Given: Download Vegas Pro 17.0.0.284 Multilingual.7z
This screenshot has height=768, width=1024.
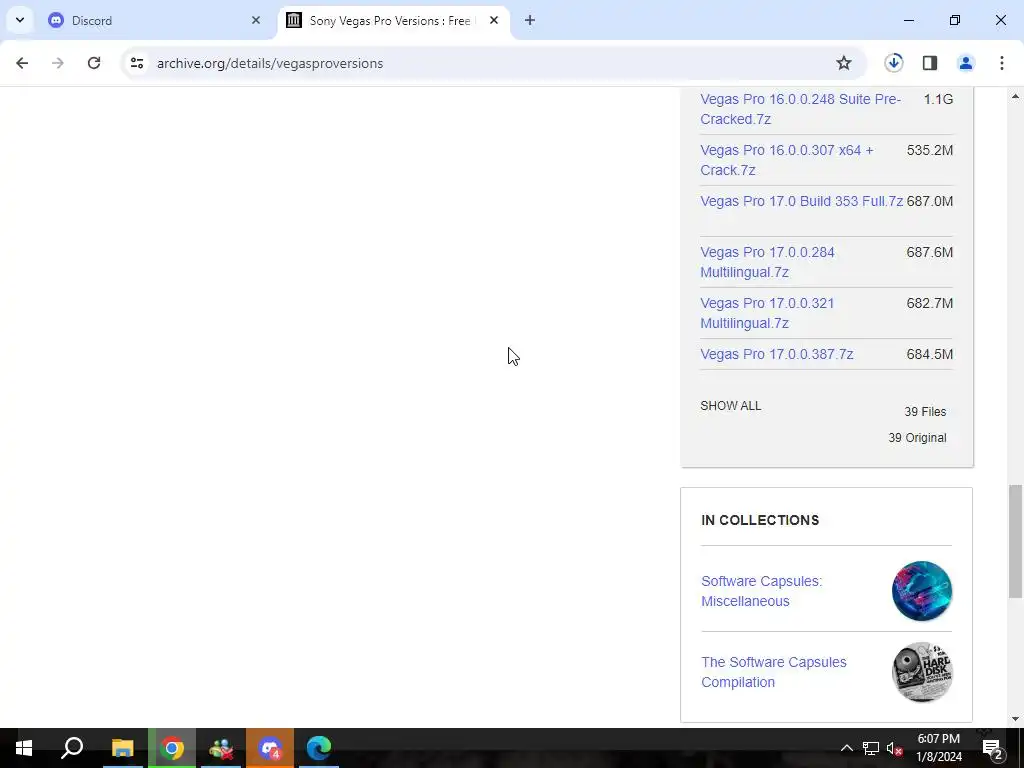Looking at the screenshot, I should tap(767, 262).
